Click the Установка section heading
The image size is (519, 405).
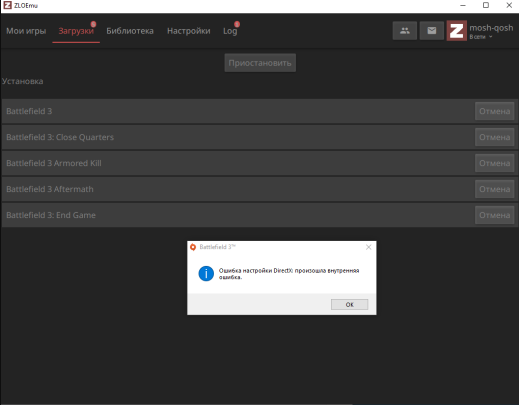(x=22, y=81)
